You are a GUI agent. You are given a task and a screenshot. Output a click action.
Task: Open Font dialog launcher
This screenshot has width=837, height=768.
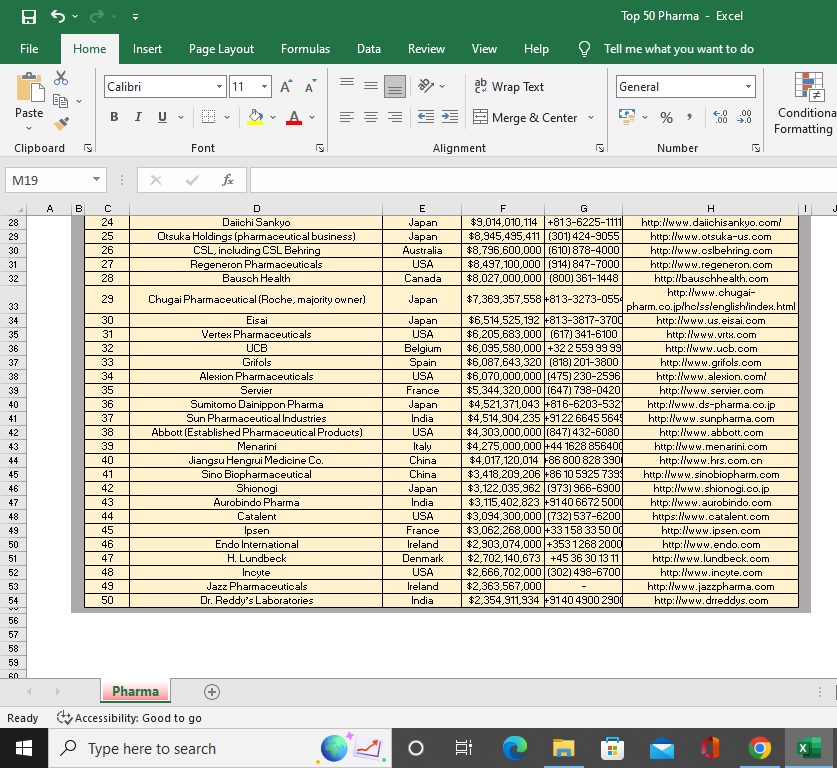320,148
